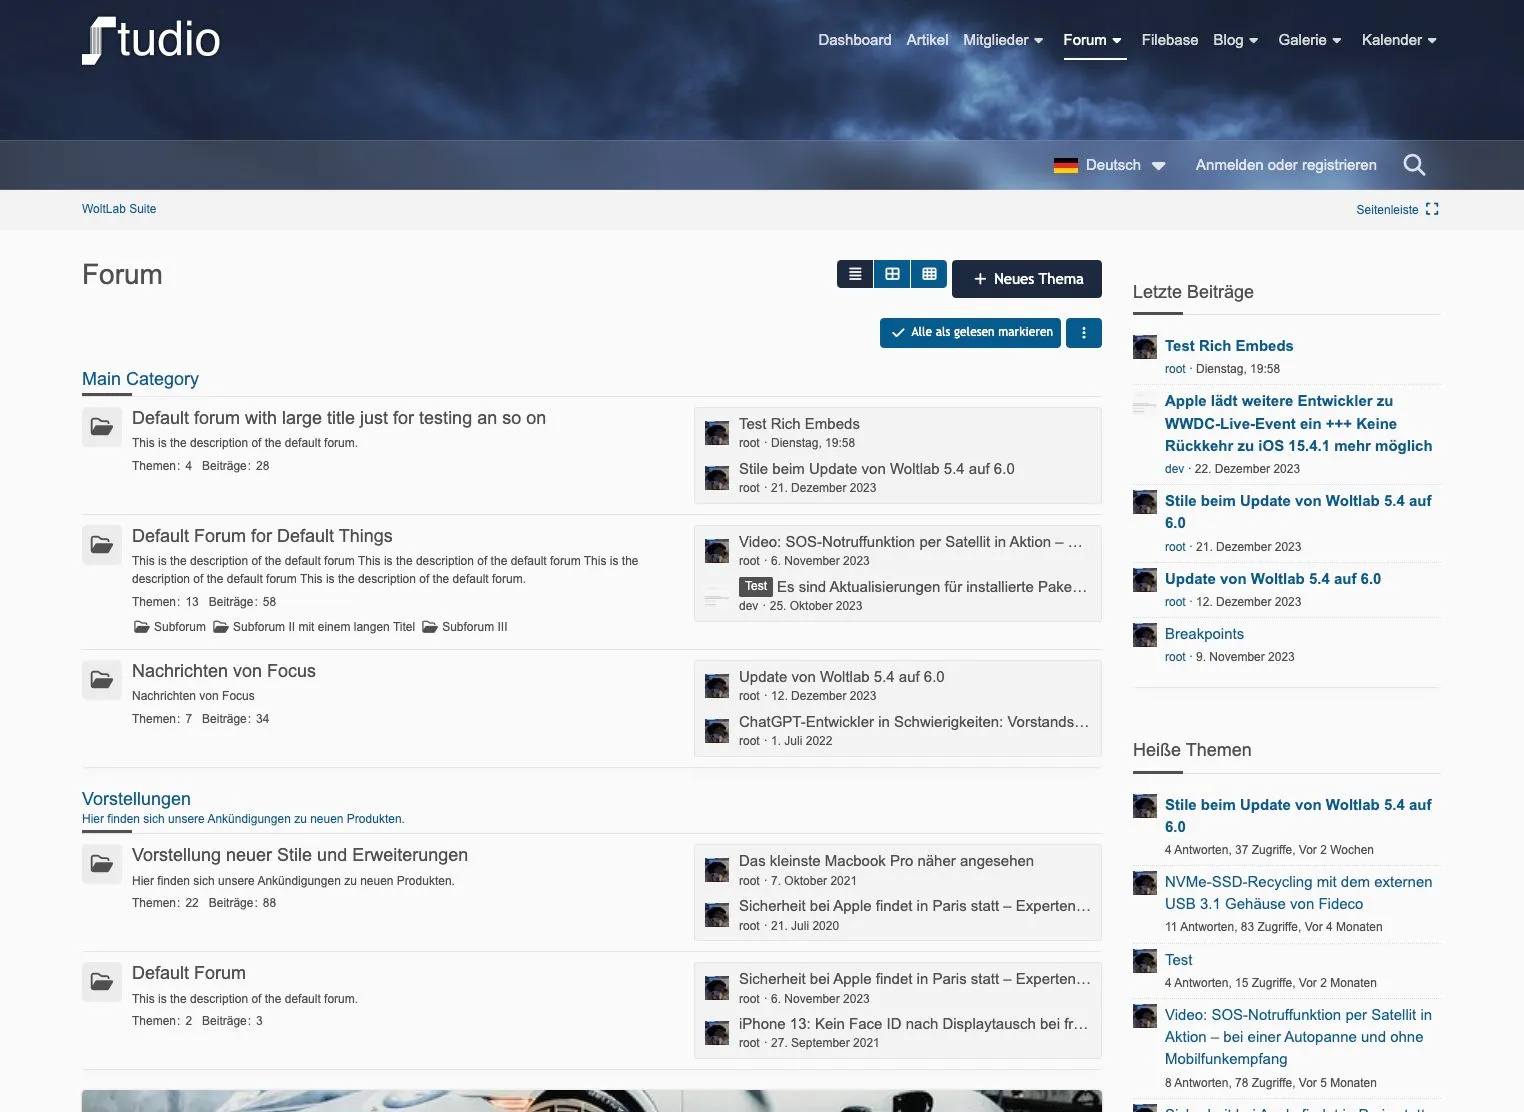Switch to compact table view icon
This screenshot has width=1524, height=1112.
point(929,274)
